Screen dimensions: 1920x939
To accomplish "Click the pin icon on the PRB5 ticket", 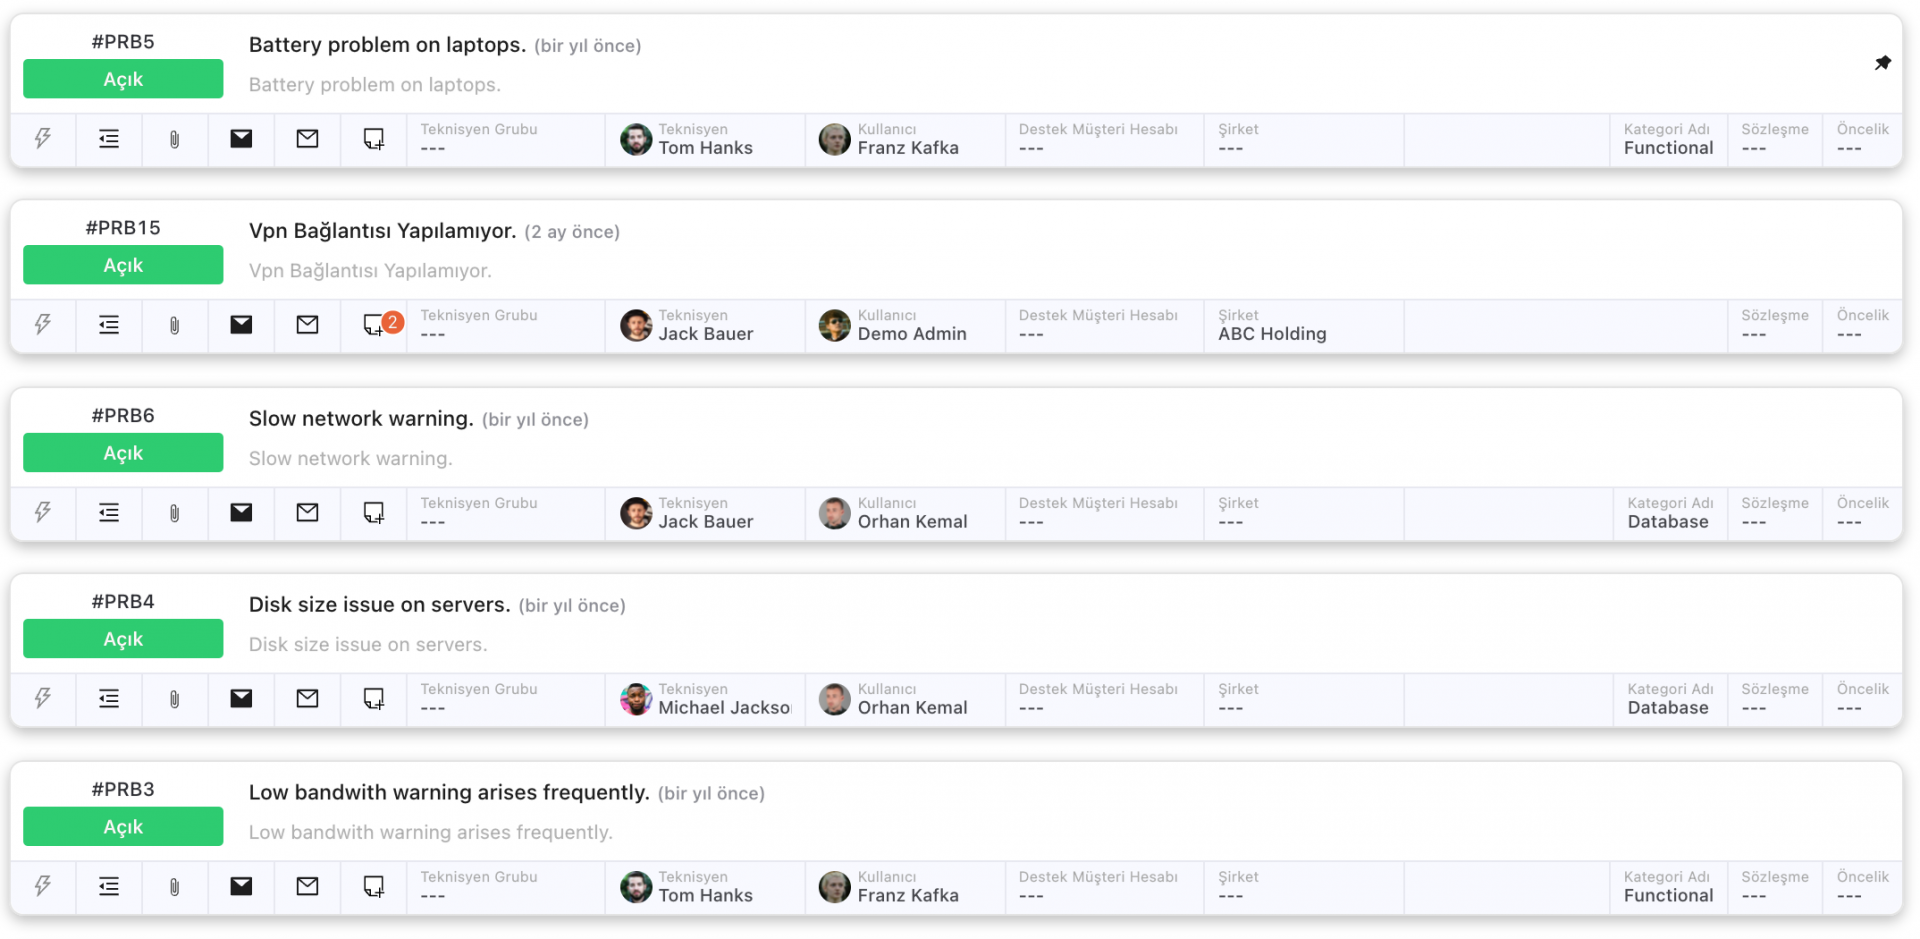I will click(x=1882, y=63).
